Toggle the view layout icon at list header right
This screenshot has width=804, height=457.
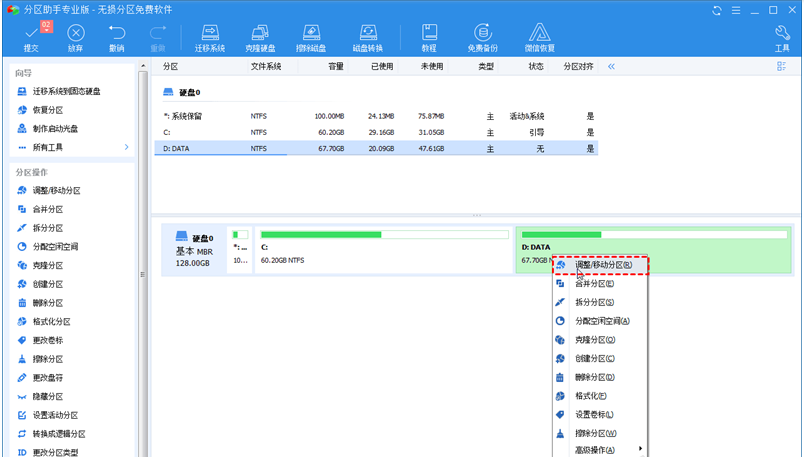[781, 66]
